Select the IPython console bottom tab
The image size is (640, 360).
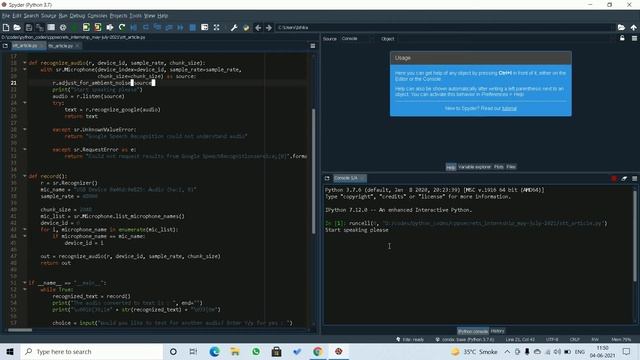pyautogui.click(x=473, y=331)
